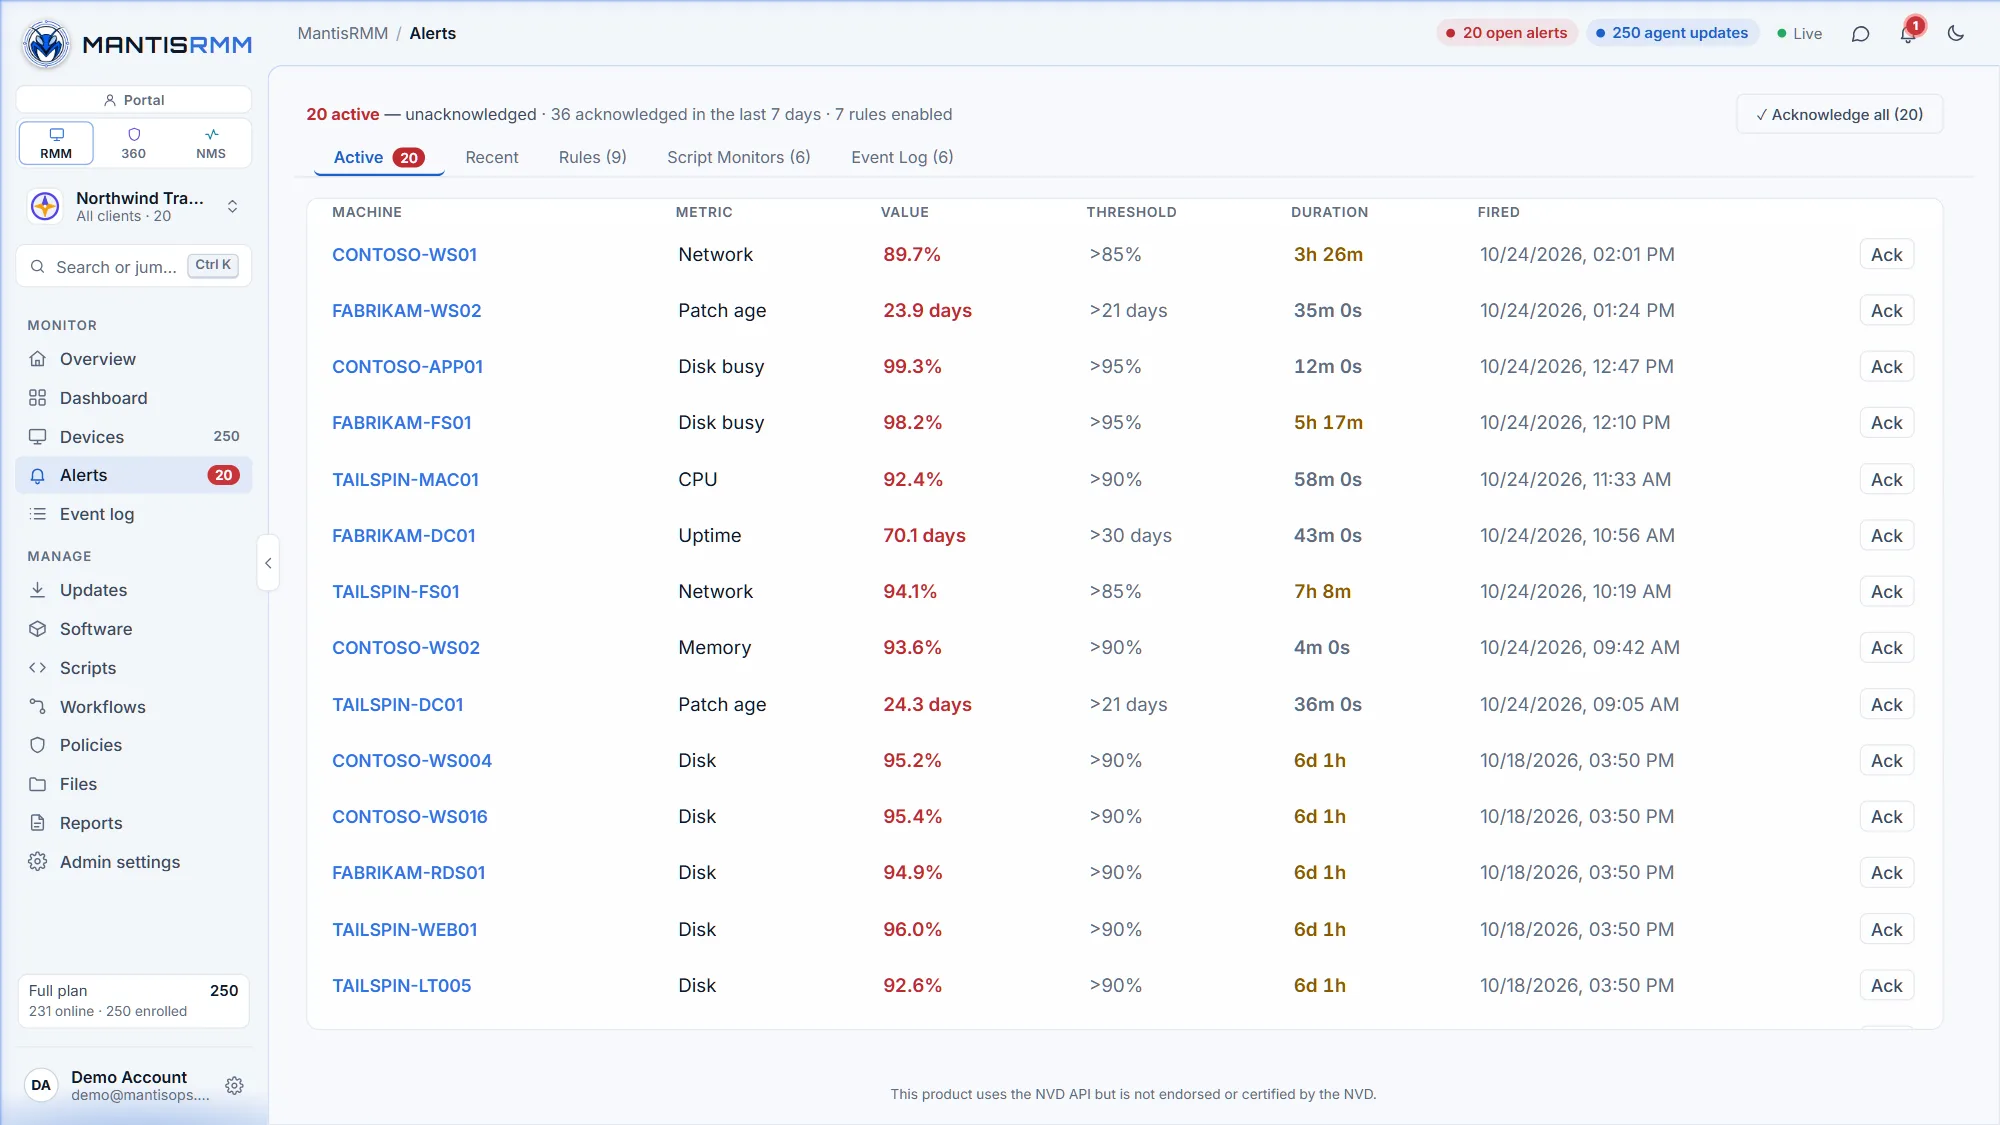The image size is (2000, 1125).
Task: Open Updates in the Manage section
Action: pos(134,590)
